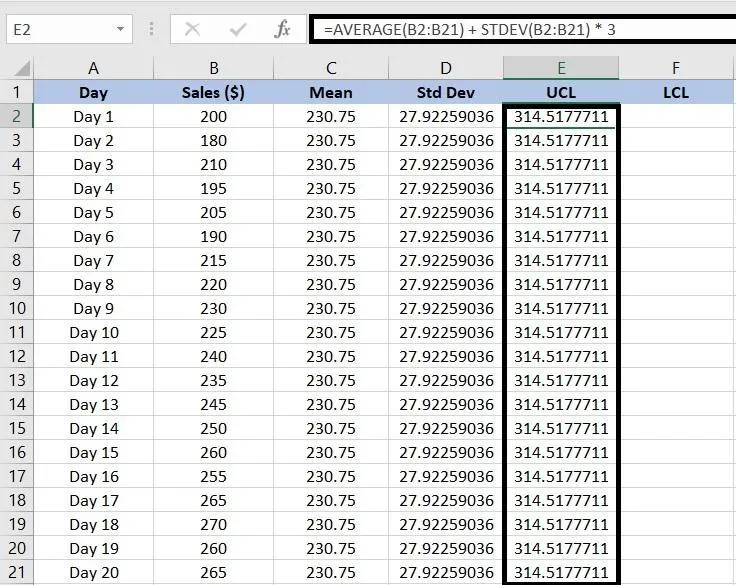This screenshot has height=585, width=736.
Task: Select column F header
Action: (x=676, y=68)
